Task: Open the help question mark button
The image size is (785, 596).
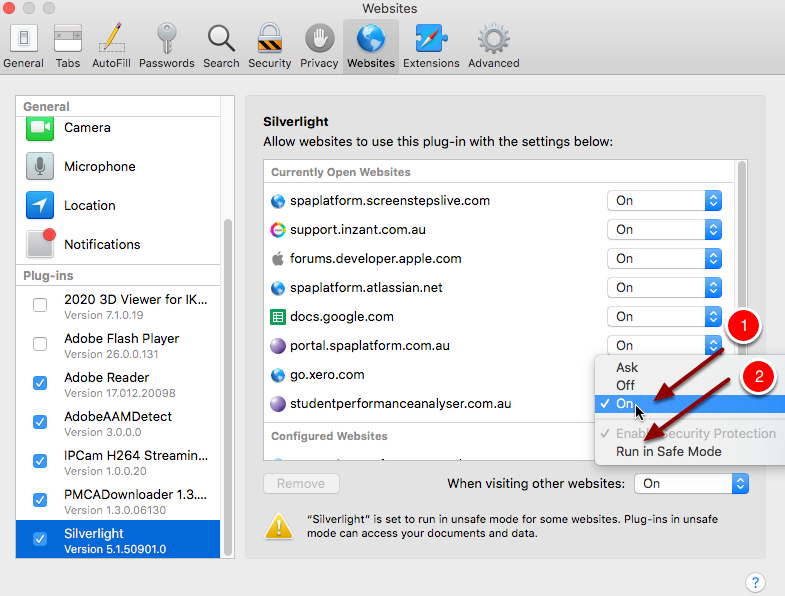Action: [x=755, y=582]
